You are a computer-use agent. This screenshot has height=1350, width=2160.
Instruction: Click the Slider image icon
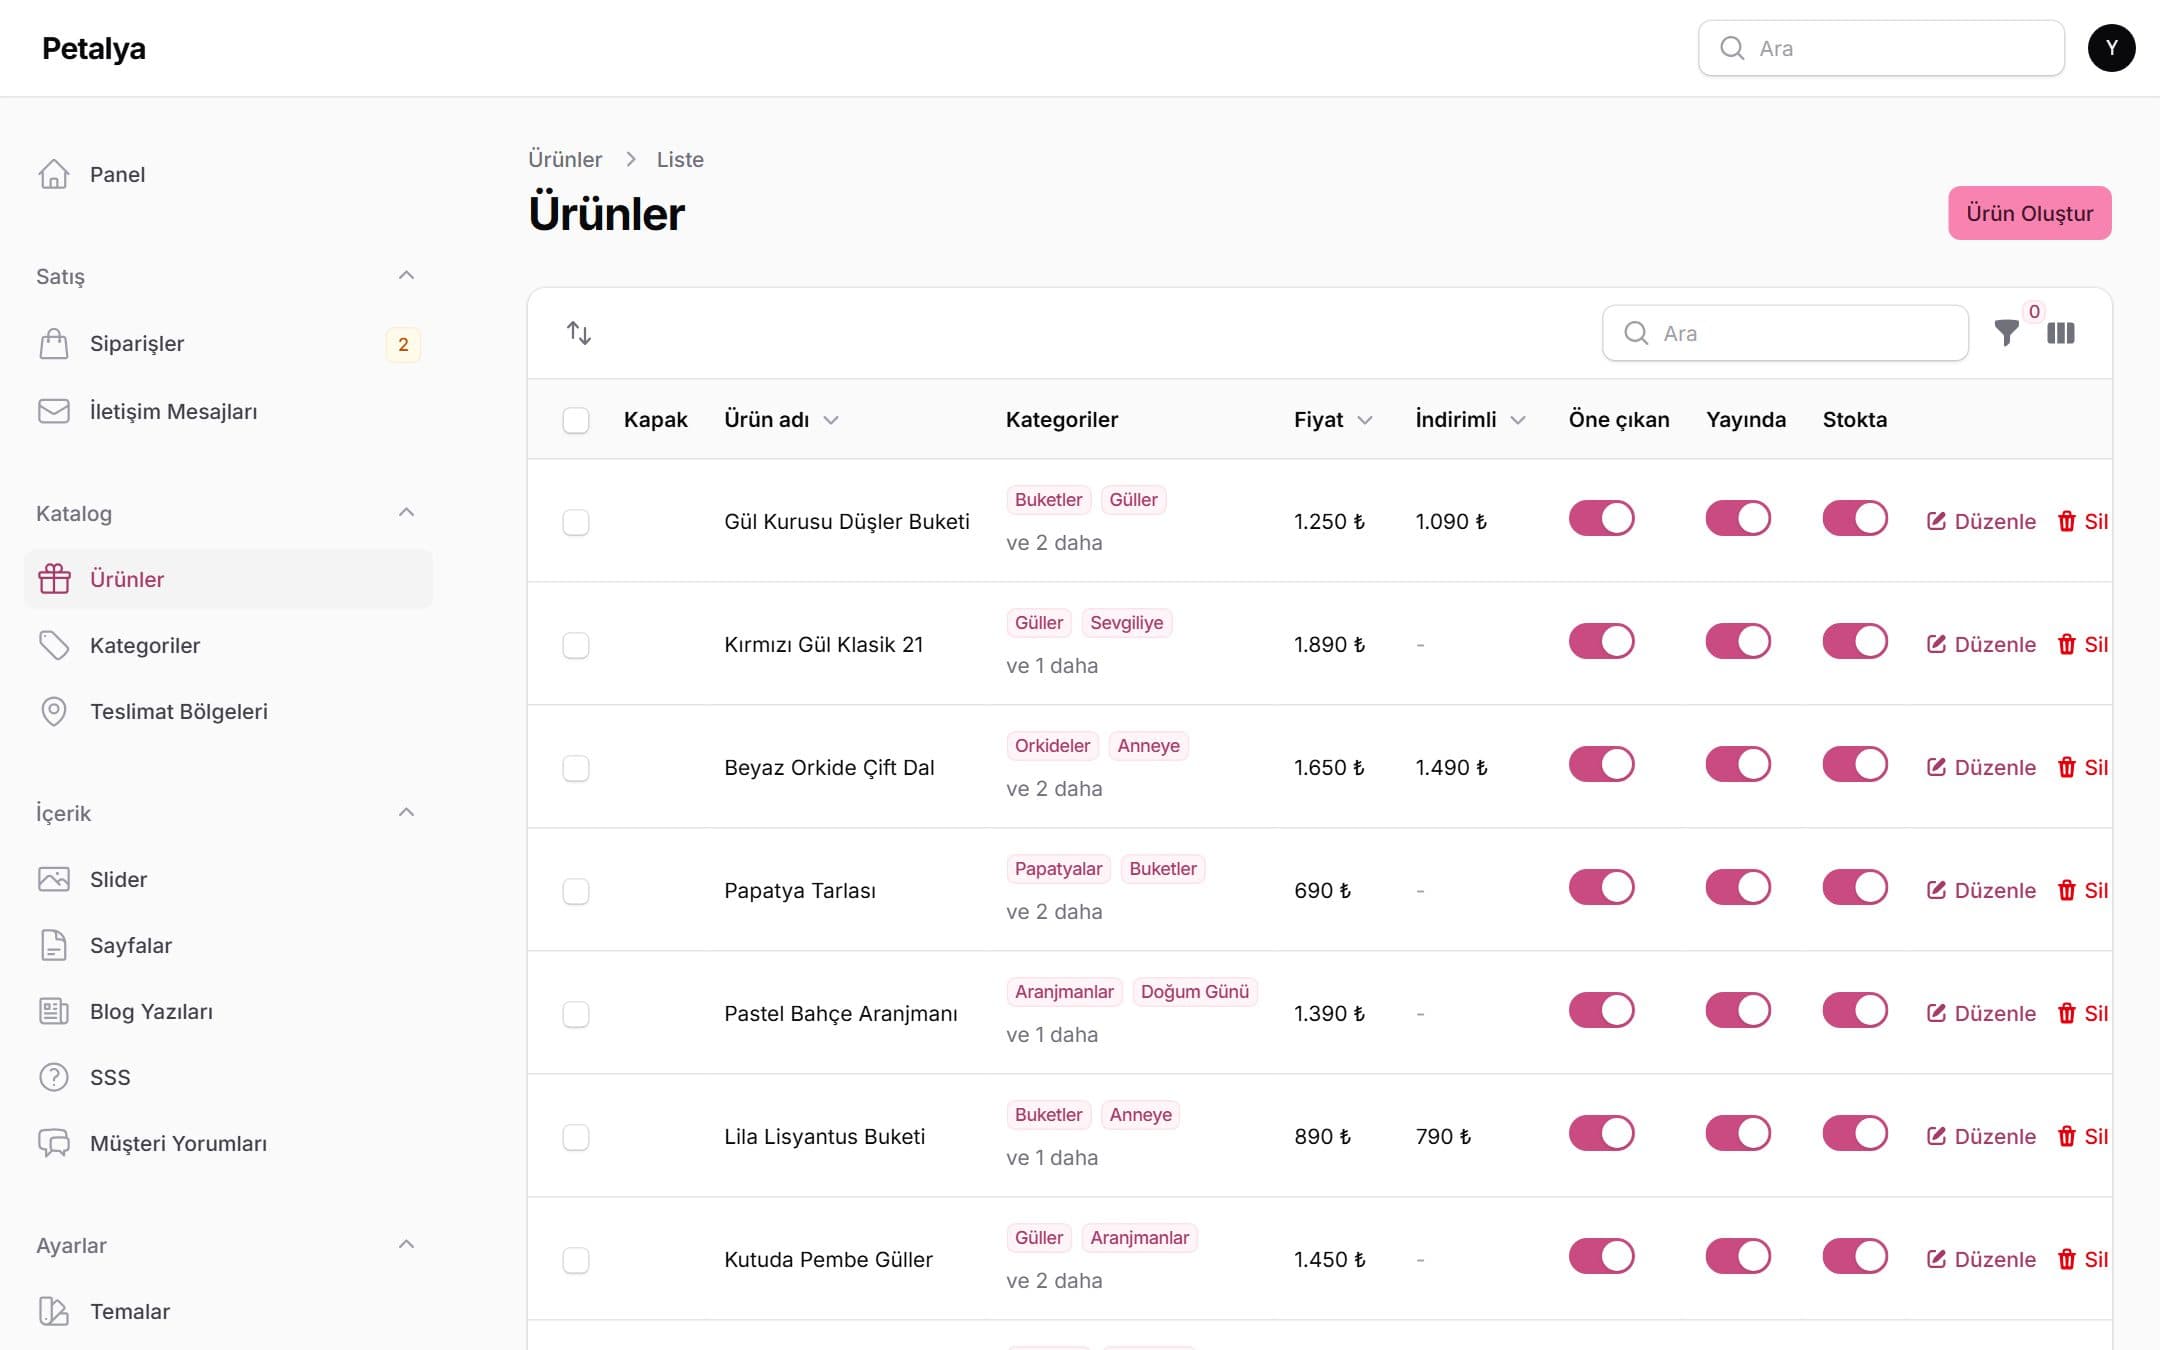[54, 879]
